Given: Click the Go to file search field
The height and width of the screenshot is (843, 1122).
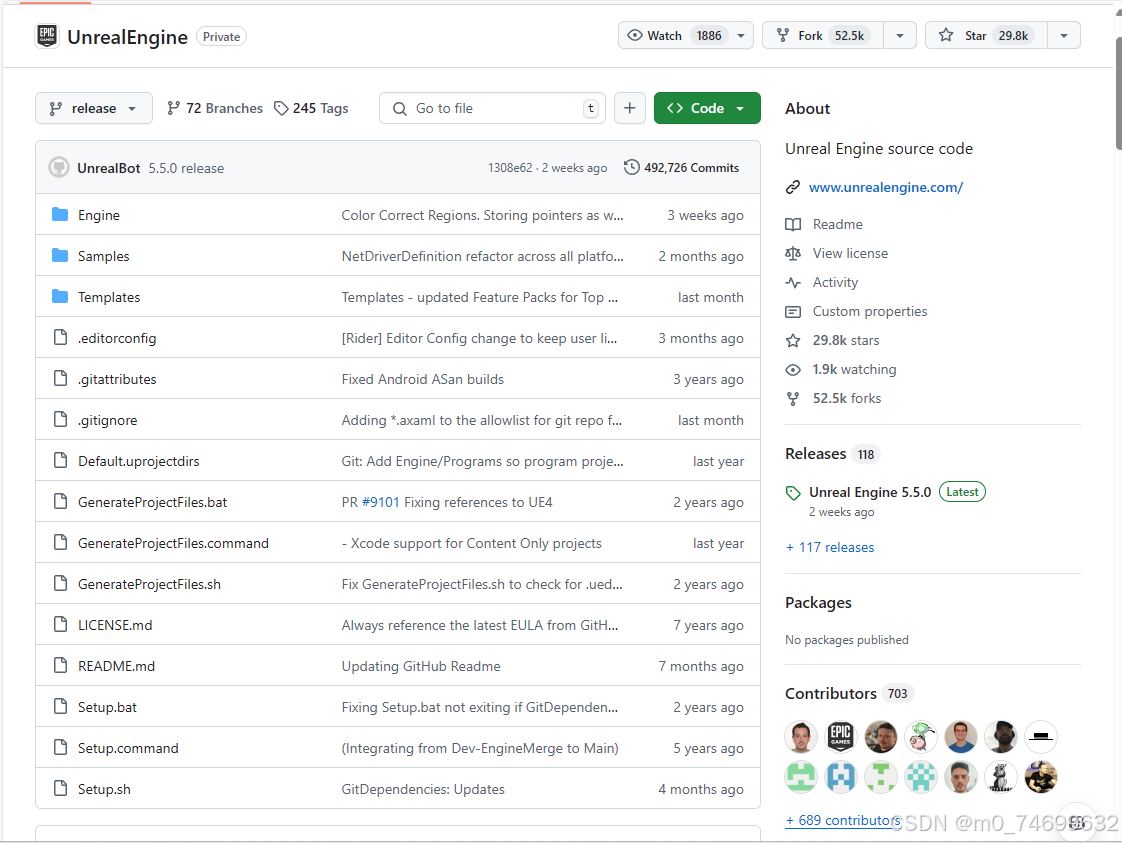Looking at the screenshot, I should pos(492,108).
